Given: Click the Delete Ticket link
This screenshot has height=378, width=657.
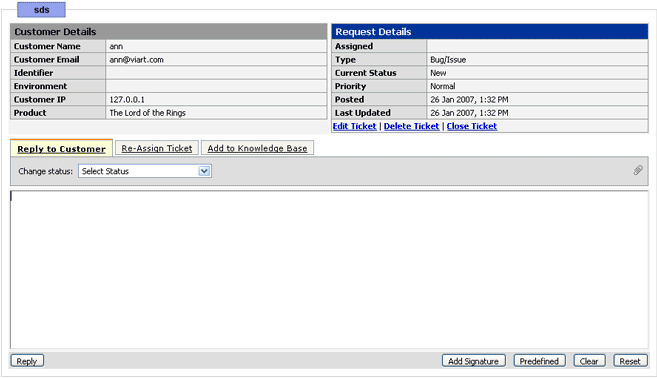Looking at the screenshot, I should coord(411,126).
